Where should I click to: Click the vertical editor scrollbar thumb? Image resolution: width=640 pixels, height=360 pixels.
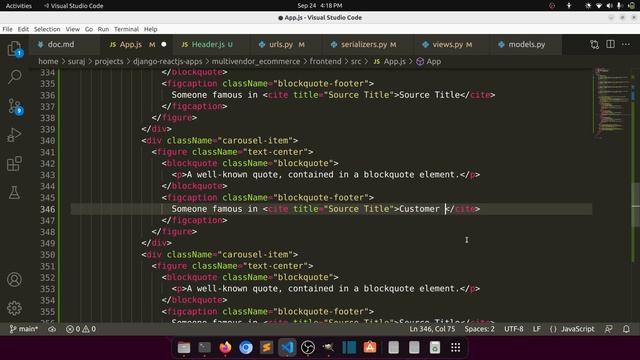click(x=636, y=204)
